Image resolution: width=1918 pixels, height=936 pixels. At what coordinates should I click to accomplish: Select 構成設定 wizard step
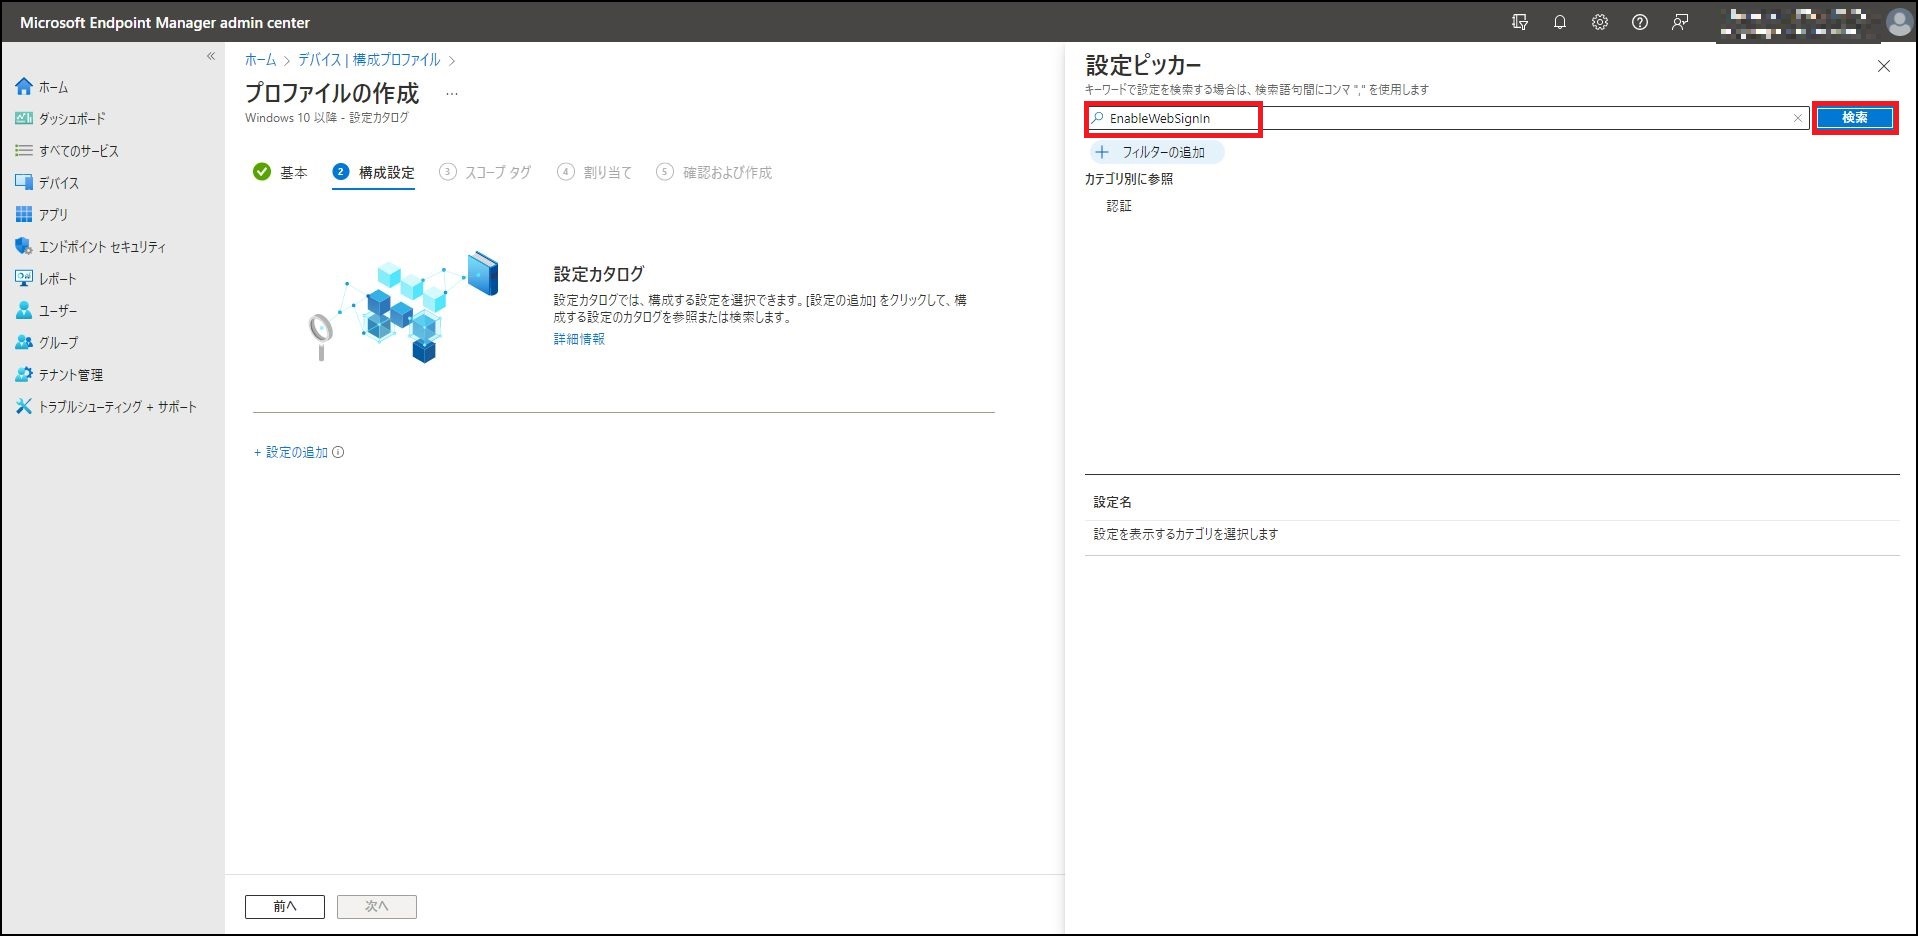point(373,172)
